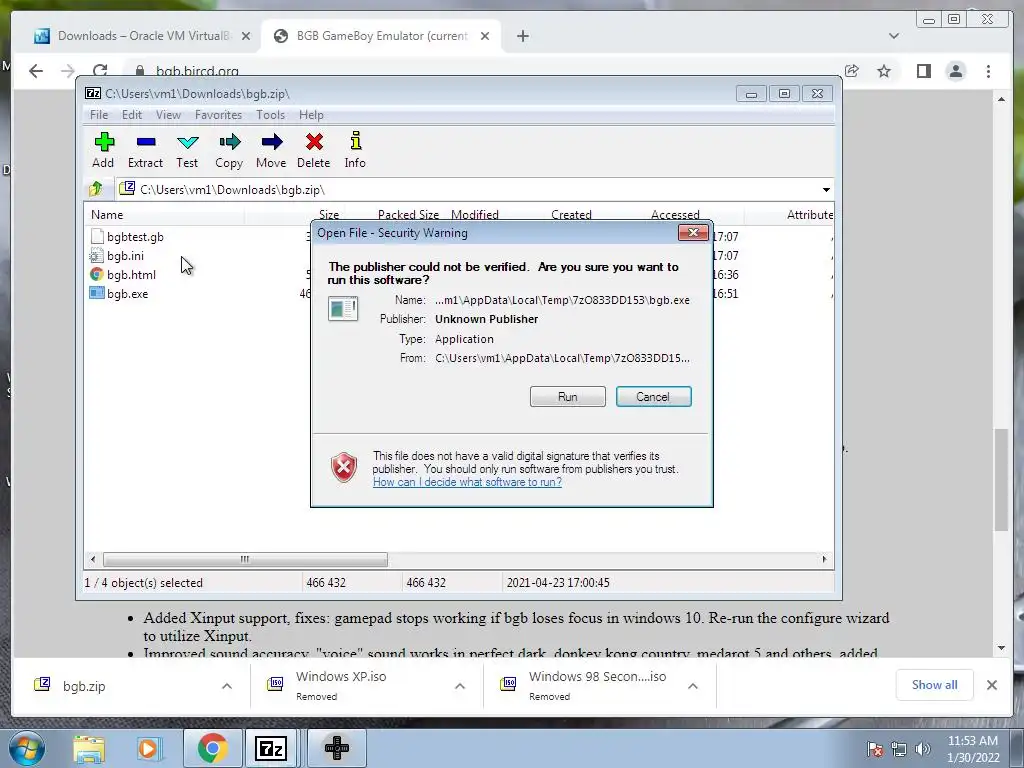Click the network icon in system tray
Image resolution: width=1024 pixels, height=768 pixels.
point(899,749)
